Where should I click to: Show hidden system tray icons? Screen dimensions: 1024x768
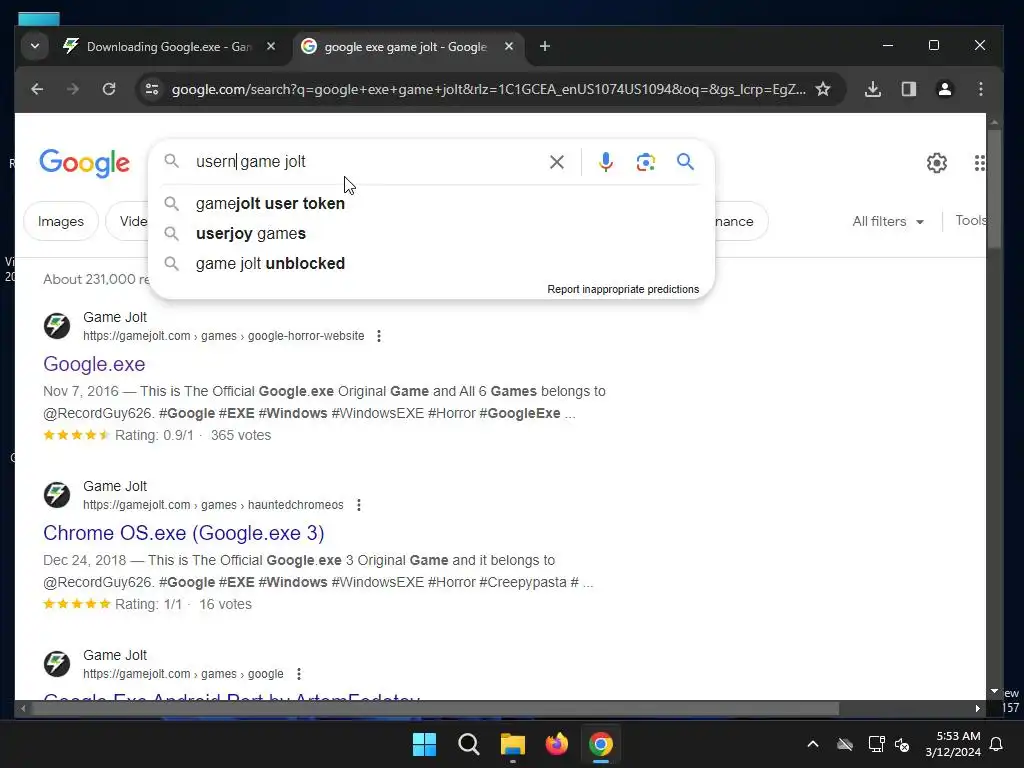(x=813, y=744)
